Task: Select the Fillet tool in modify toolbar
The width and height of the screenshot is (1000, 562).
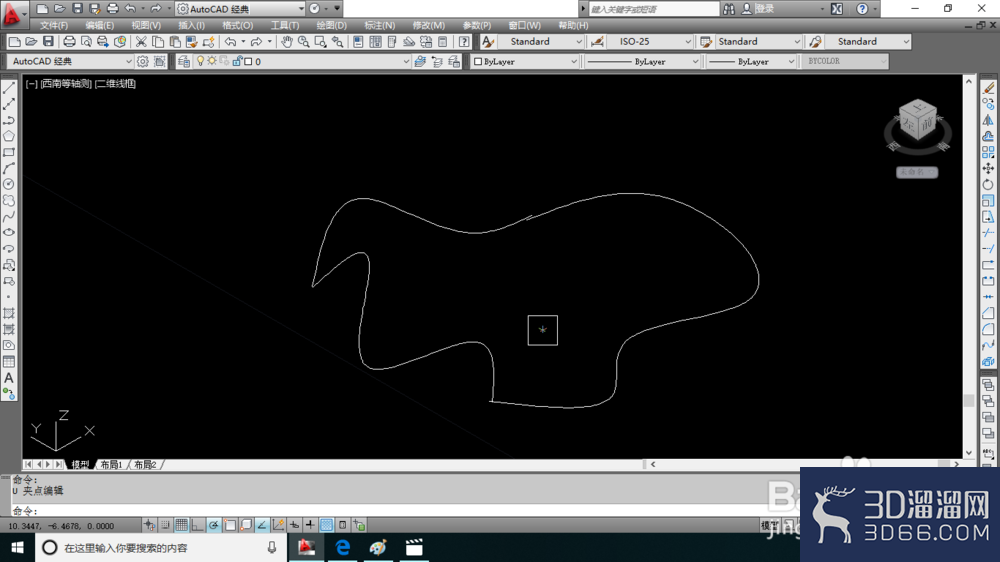Action: coord(988,329)
